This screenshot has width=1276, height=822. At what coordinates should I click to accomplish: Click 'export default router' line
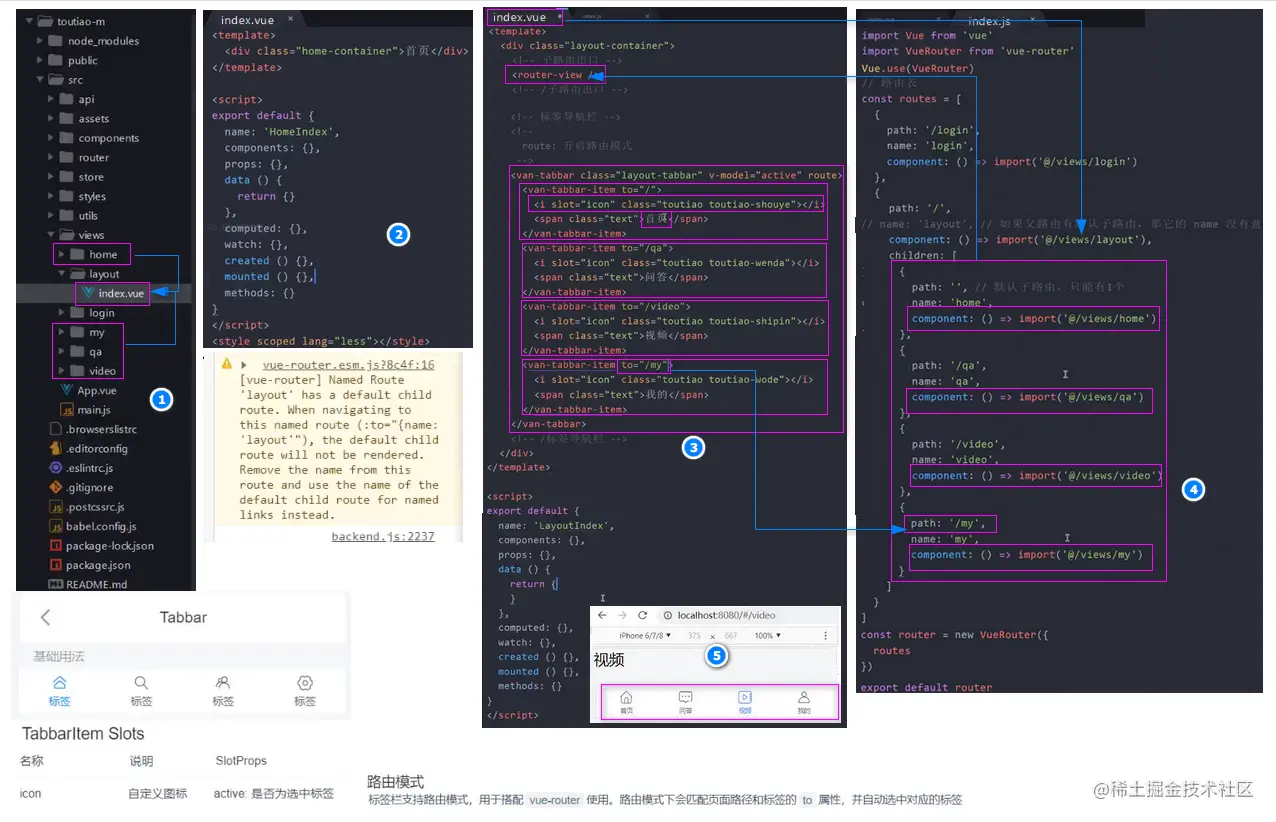coord(927,687)
